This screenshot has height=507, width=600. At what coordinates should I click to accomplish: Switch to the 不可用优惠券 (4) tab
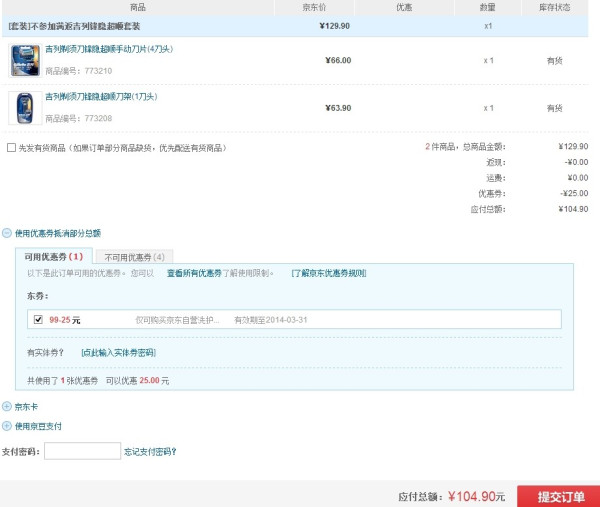134,257
